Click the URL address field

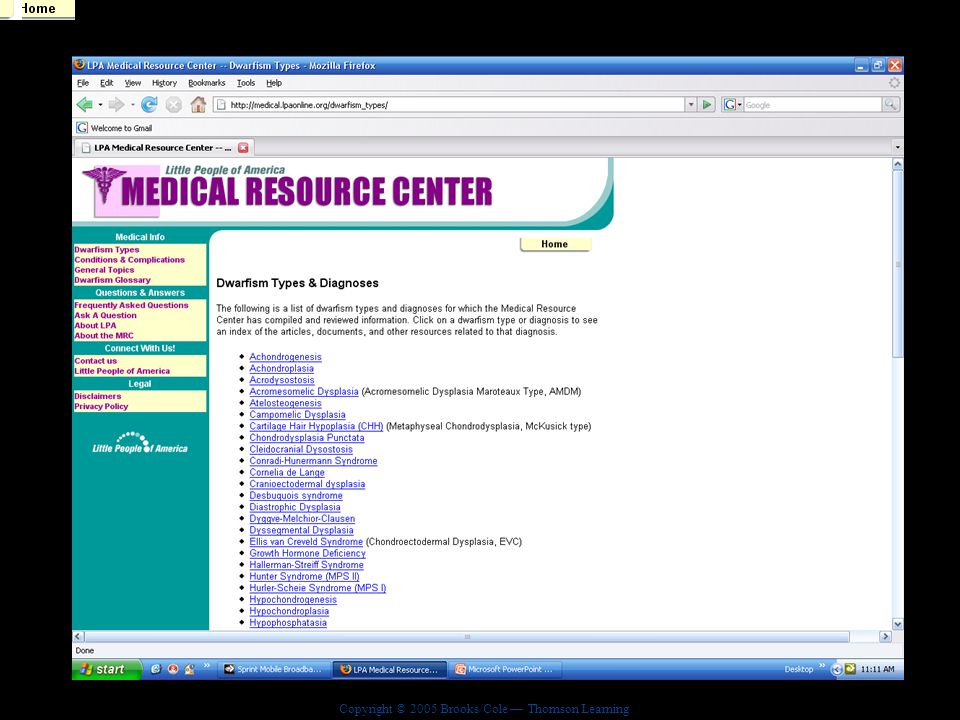click(449, 105)
